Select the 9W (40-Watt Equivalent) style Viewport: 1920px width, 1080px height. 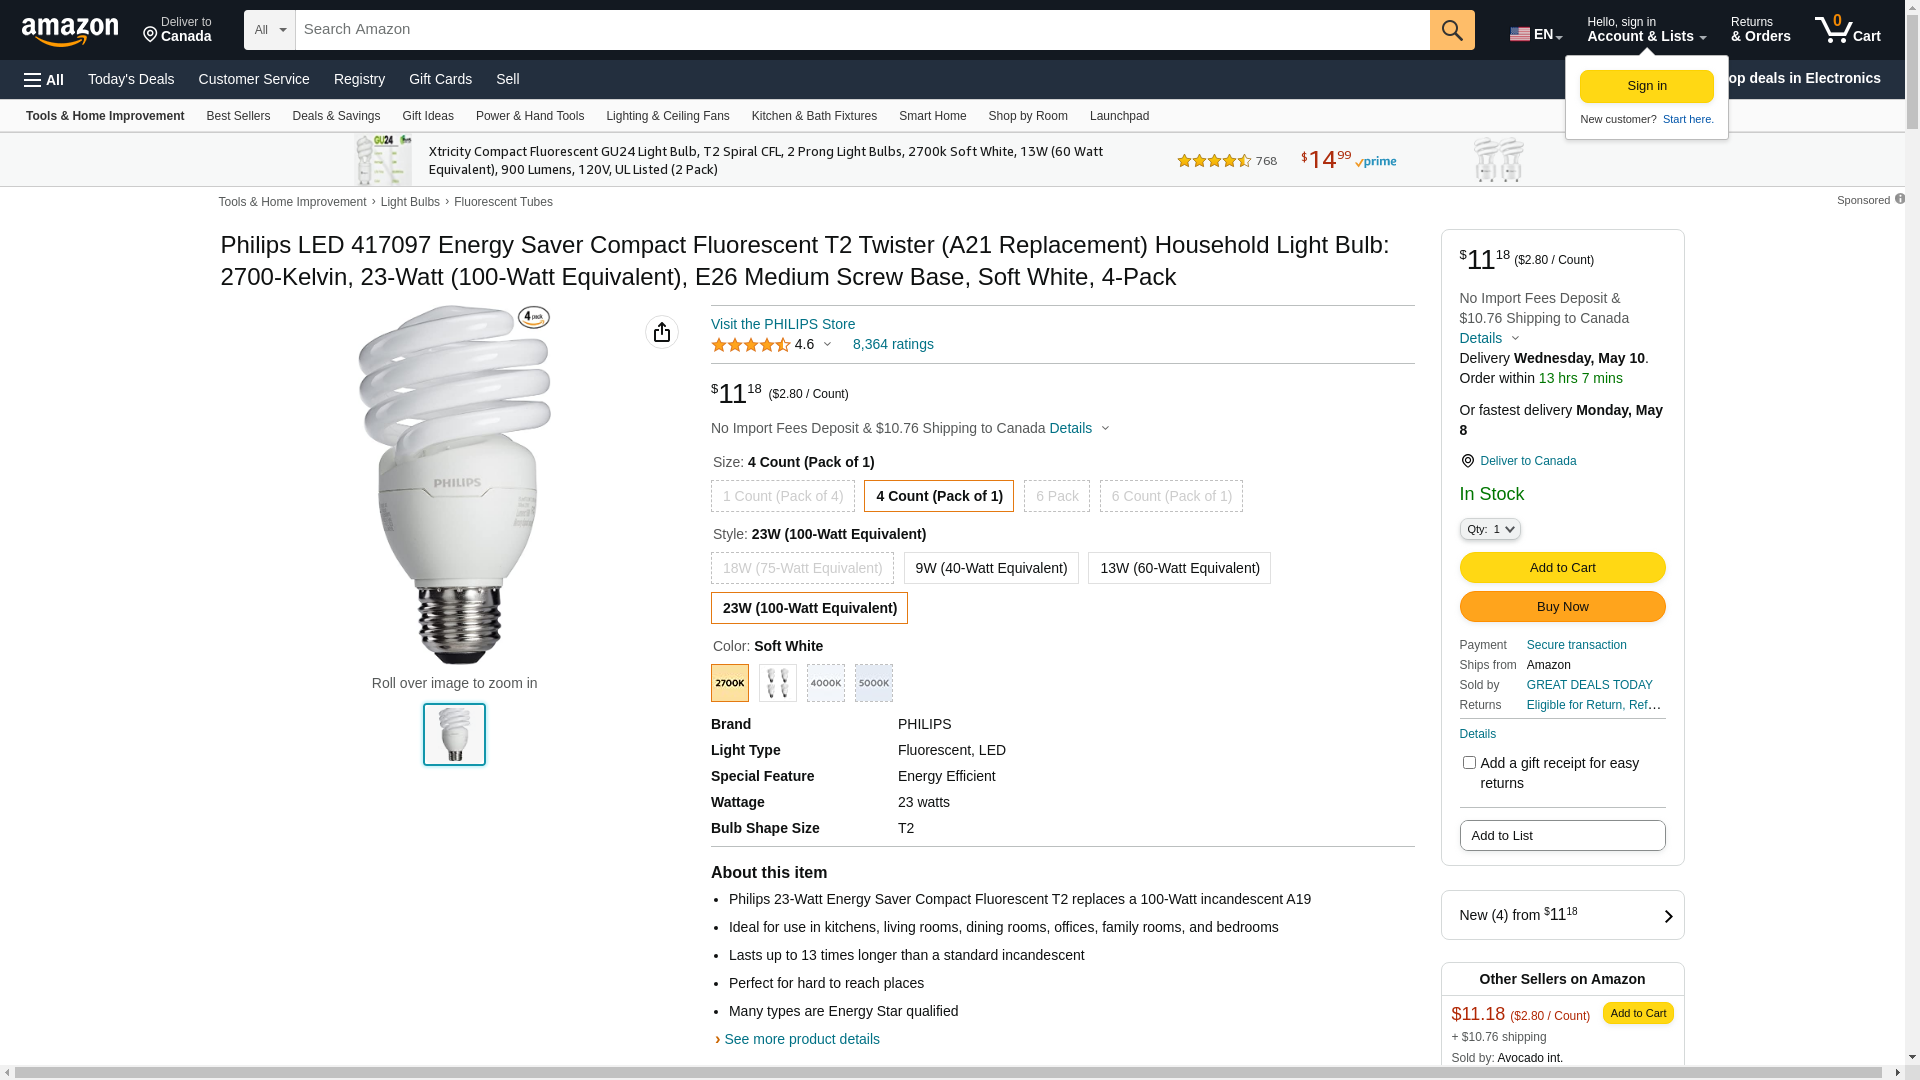click(x=991, y=568)
